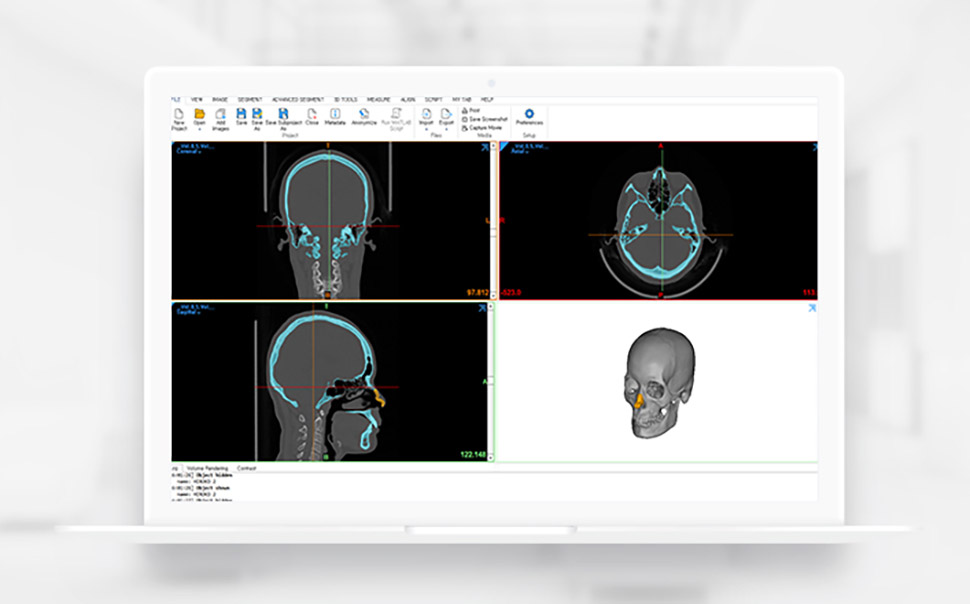Expand the Import dropdown
Image resolution: width=970 pixels, height=604 pixels.
coord(426,129)
